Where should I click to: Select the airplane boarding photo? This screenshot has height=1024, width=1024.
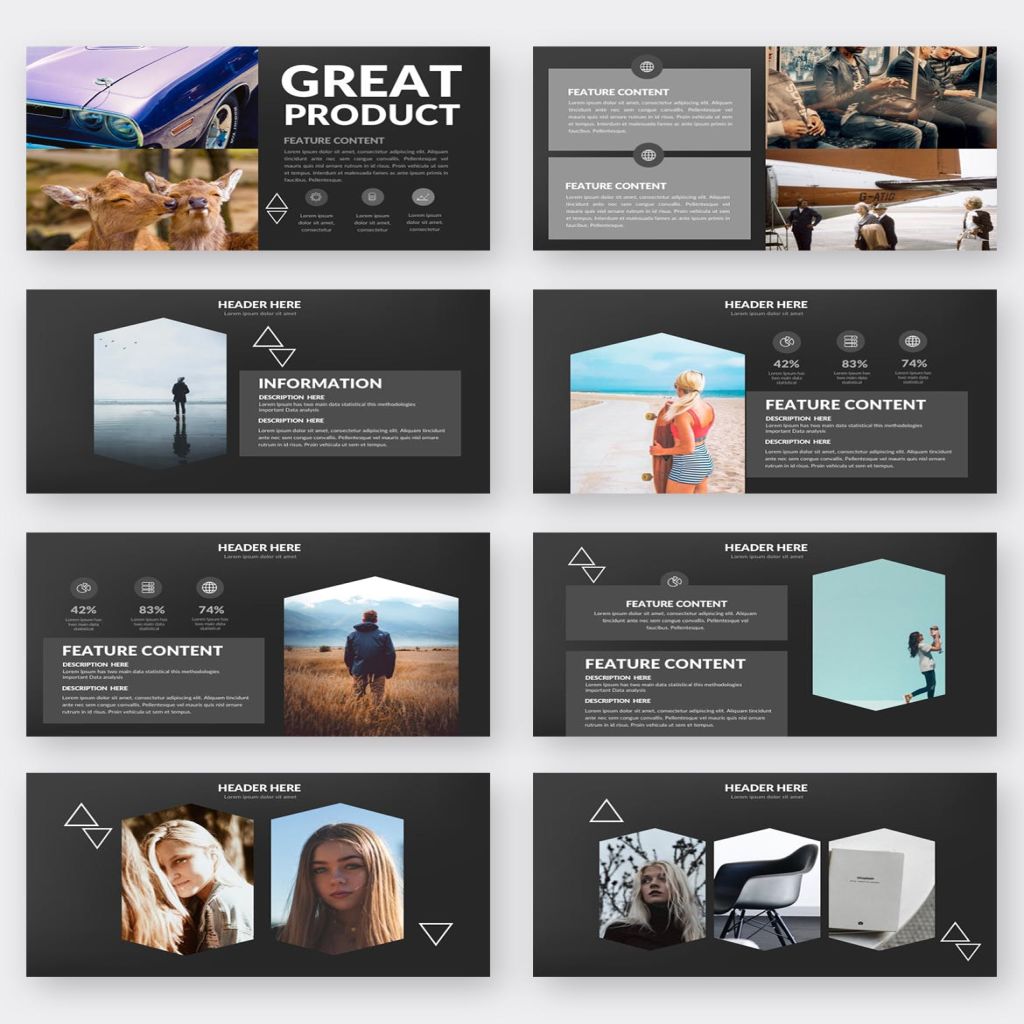point(881,200)
